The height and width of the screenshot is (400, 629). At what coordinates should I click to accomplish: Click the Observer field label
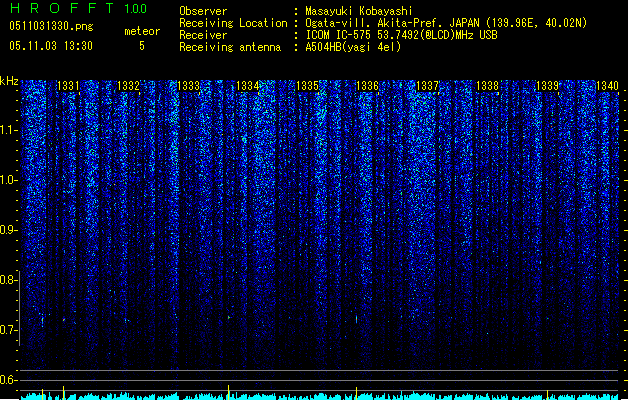(203, 11)
